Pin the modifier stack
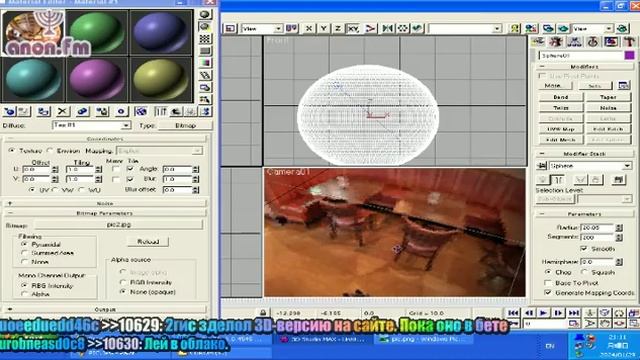640x360 pixels. [541, 166]
